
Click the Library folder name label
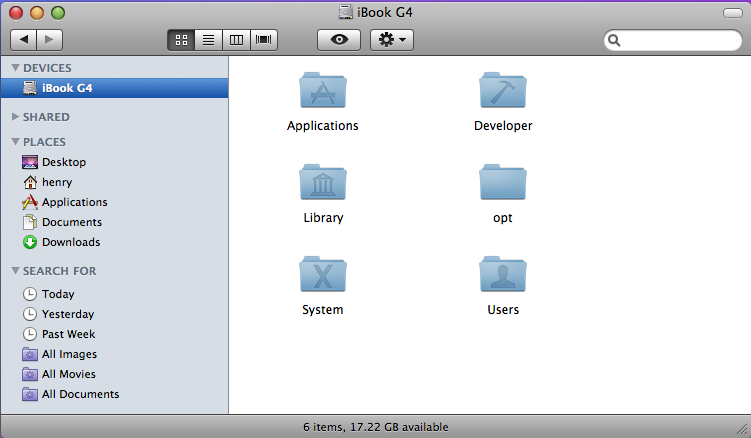323,218
